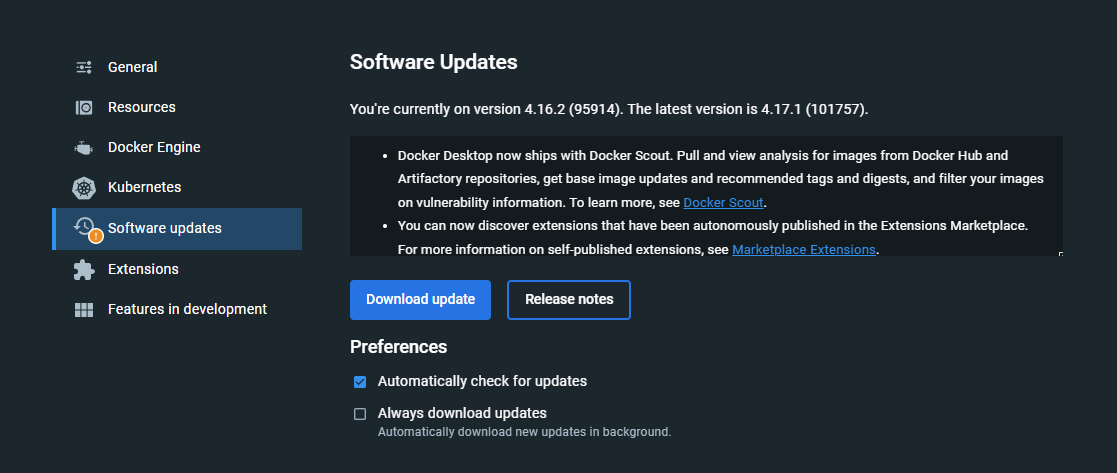Click the Kubernetes helm wheel icon
Screen dimensions: 1117x473
pyautogui.click(x=84, y=188)
